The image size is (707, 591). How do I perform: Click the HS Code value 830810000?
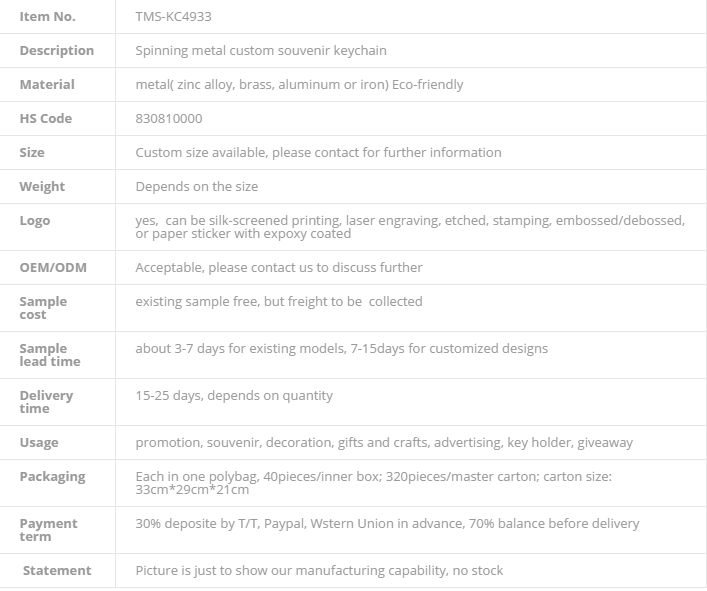[x=169, y=119]
